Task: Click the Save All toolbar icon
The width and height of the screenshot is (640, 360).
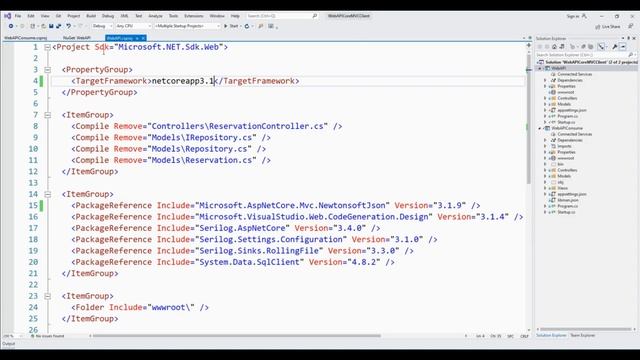Action: [58, 26]
